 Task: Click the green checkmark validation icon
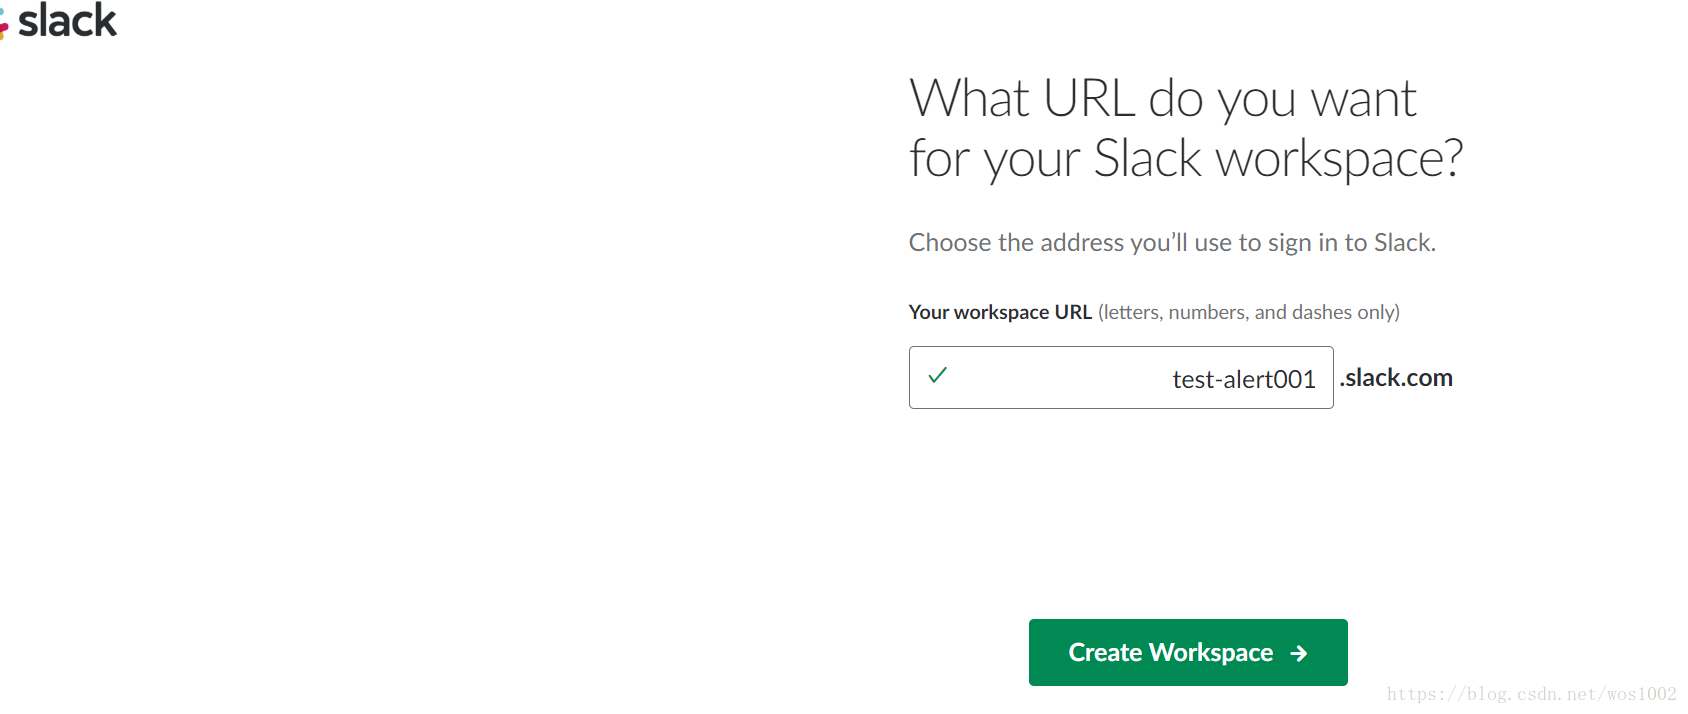coord(937,375)
